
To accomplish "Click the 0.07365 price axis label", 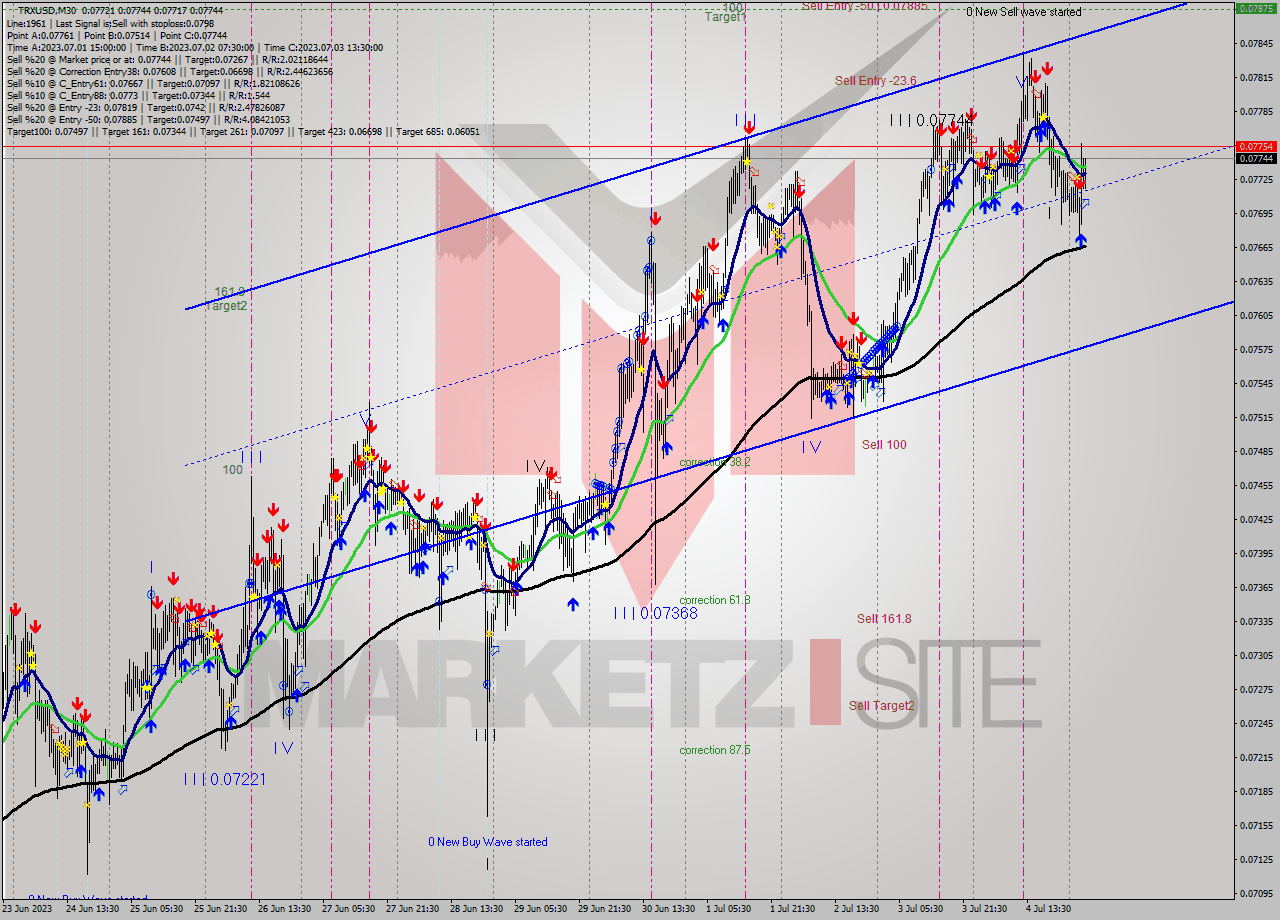I will 1256,587.
